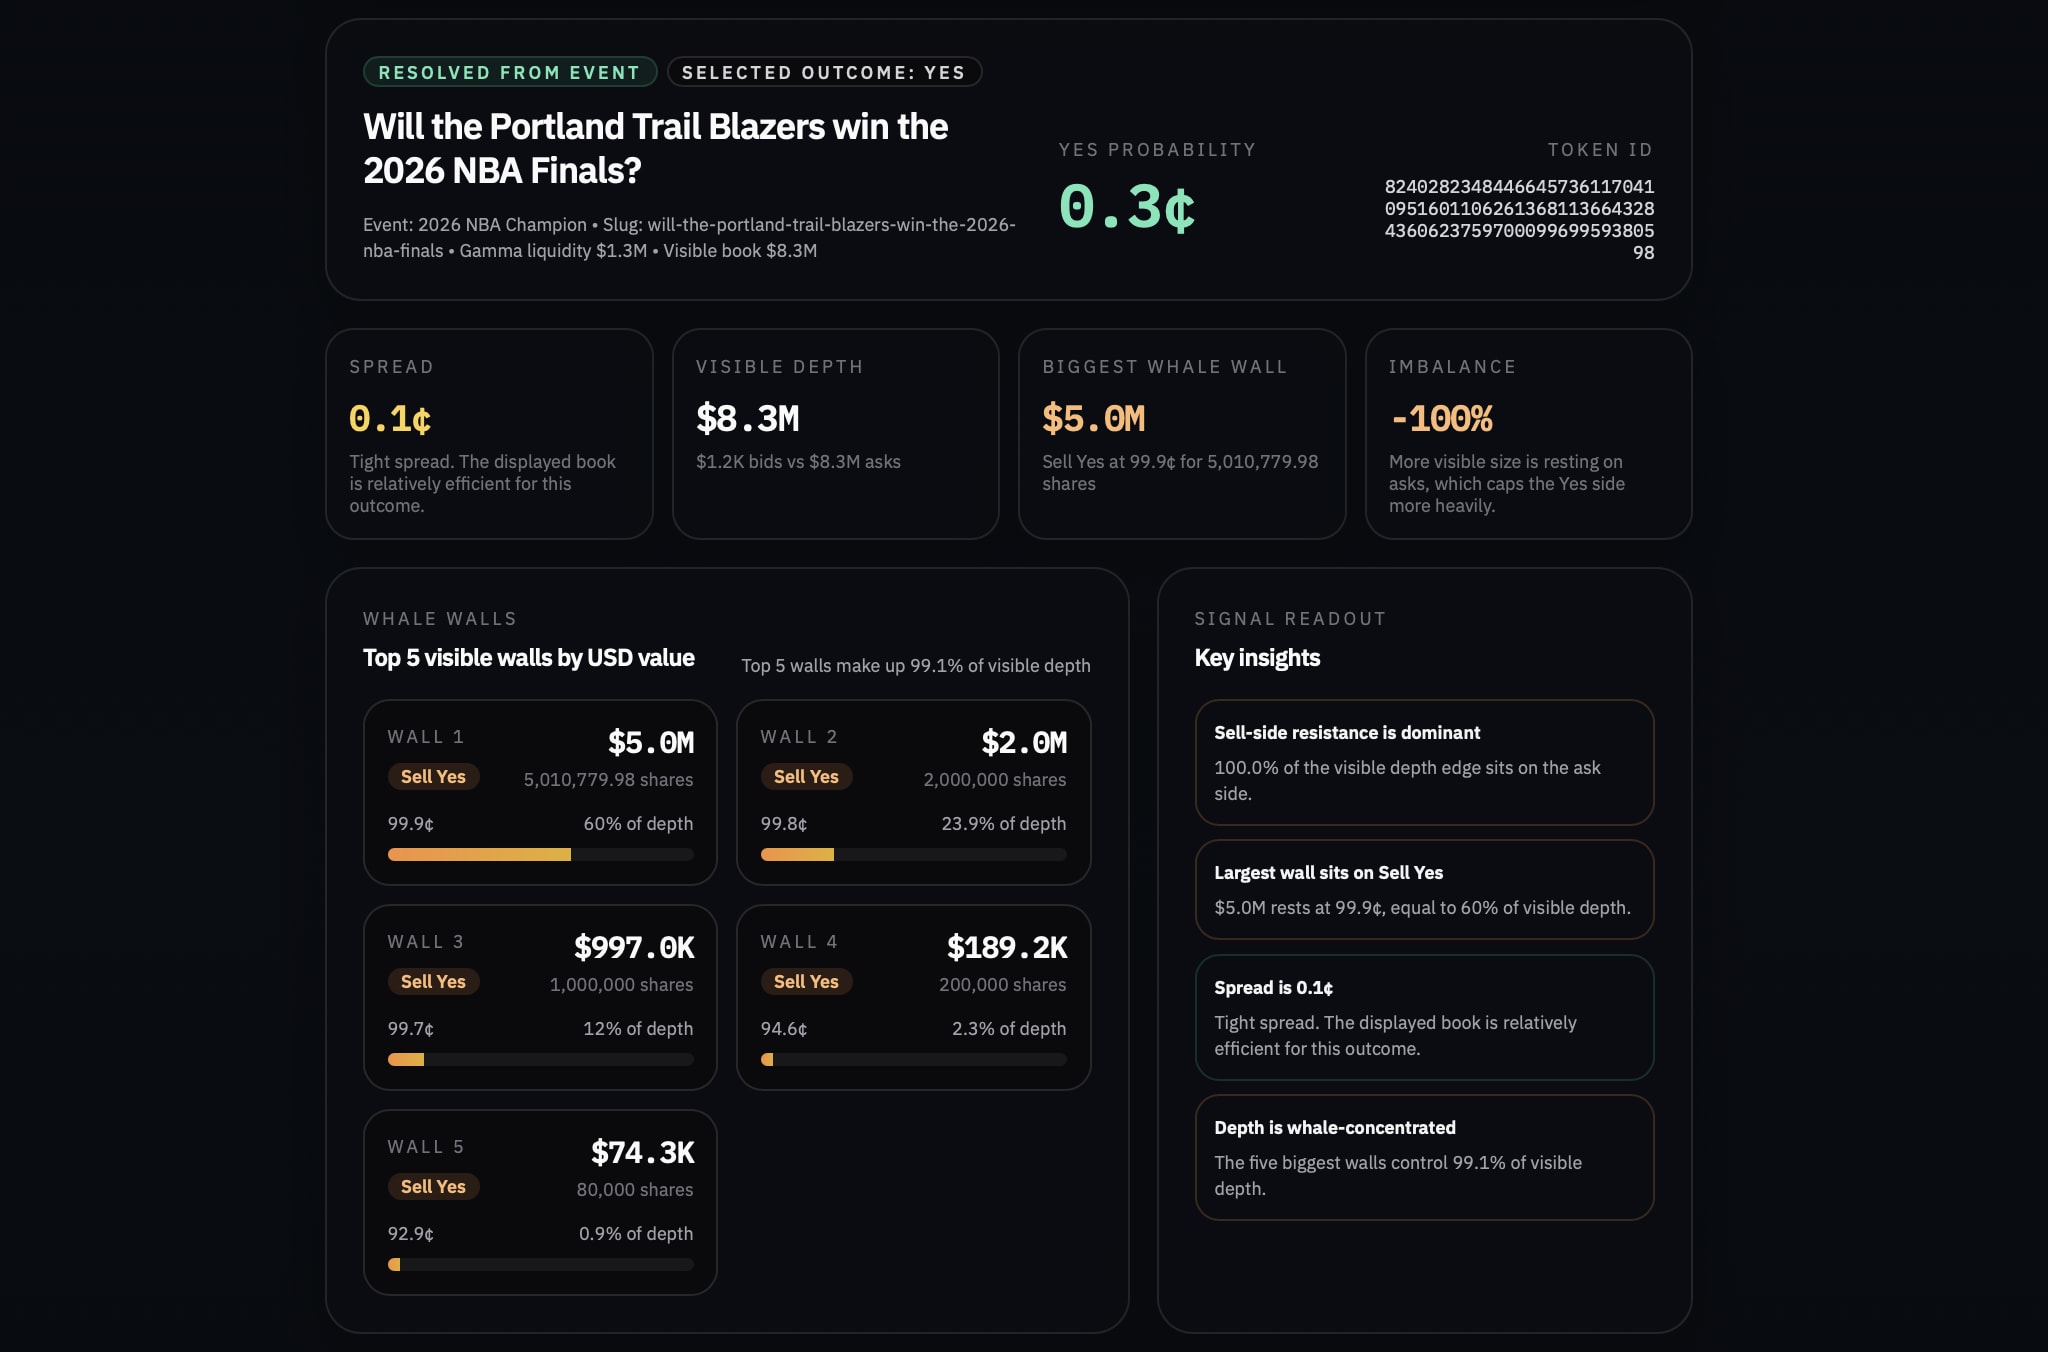Click the RESOLVED FROM EVENT badge

(508, 72)
